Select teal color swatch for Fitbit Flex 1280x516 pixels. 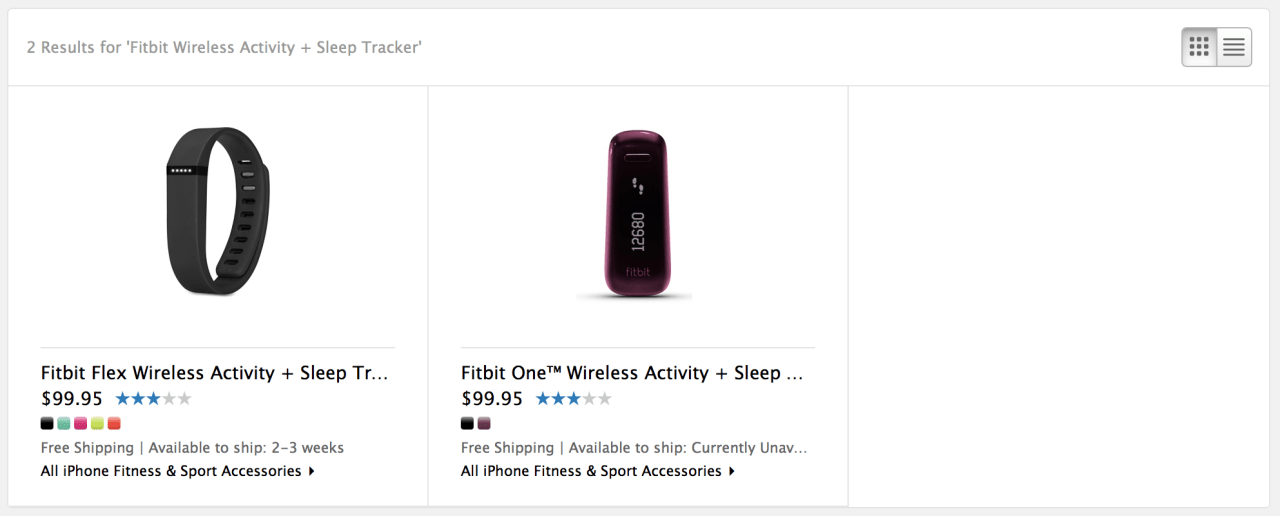64,423
